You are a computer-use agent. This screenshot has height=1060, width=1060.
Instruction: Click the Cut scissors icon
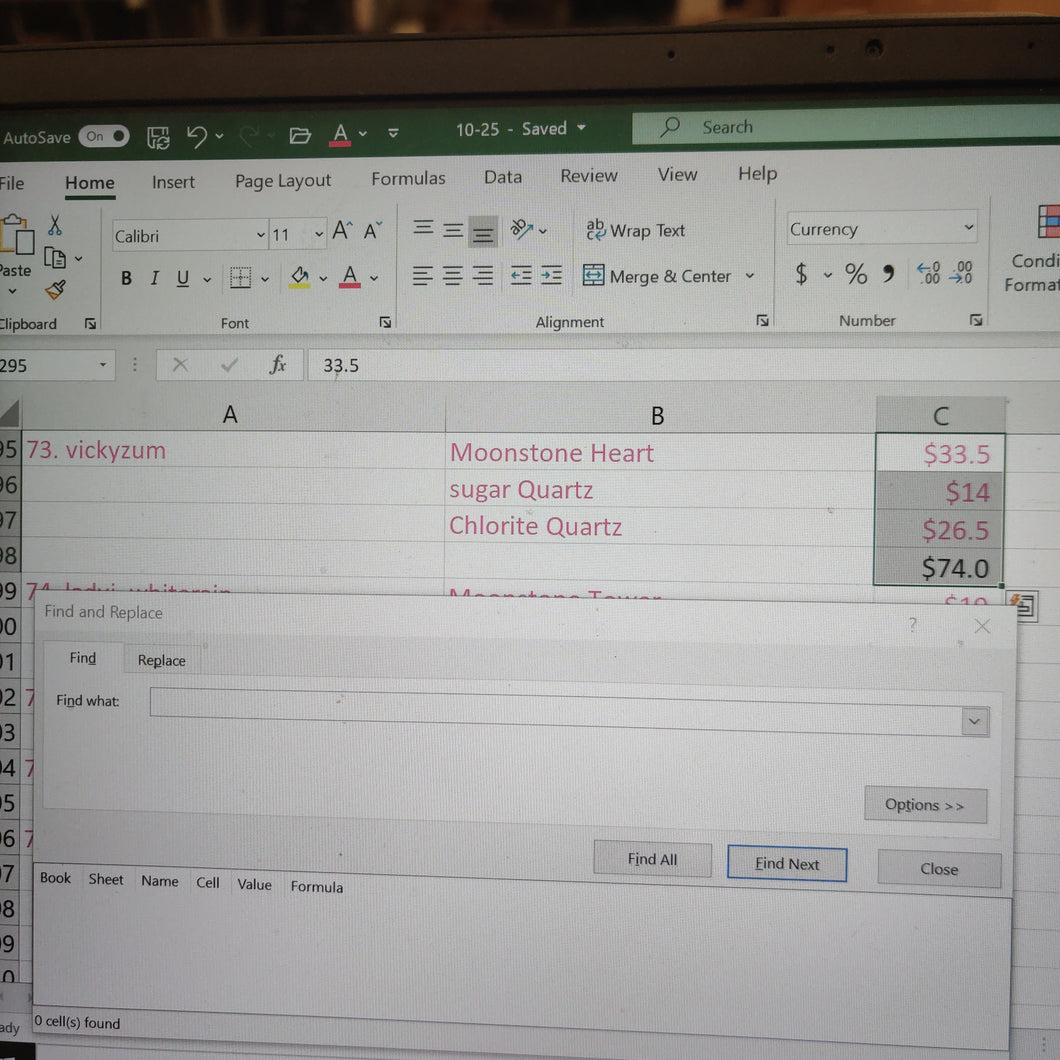pyautogui.click(x=55, y=225)
